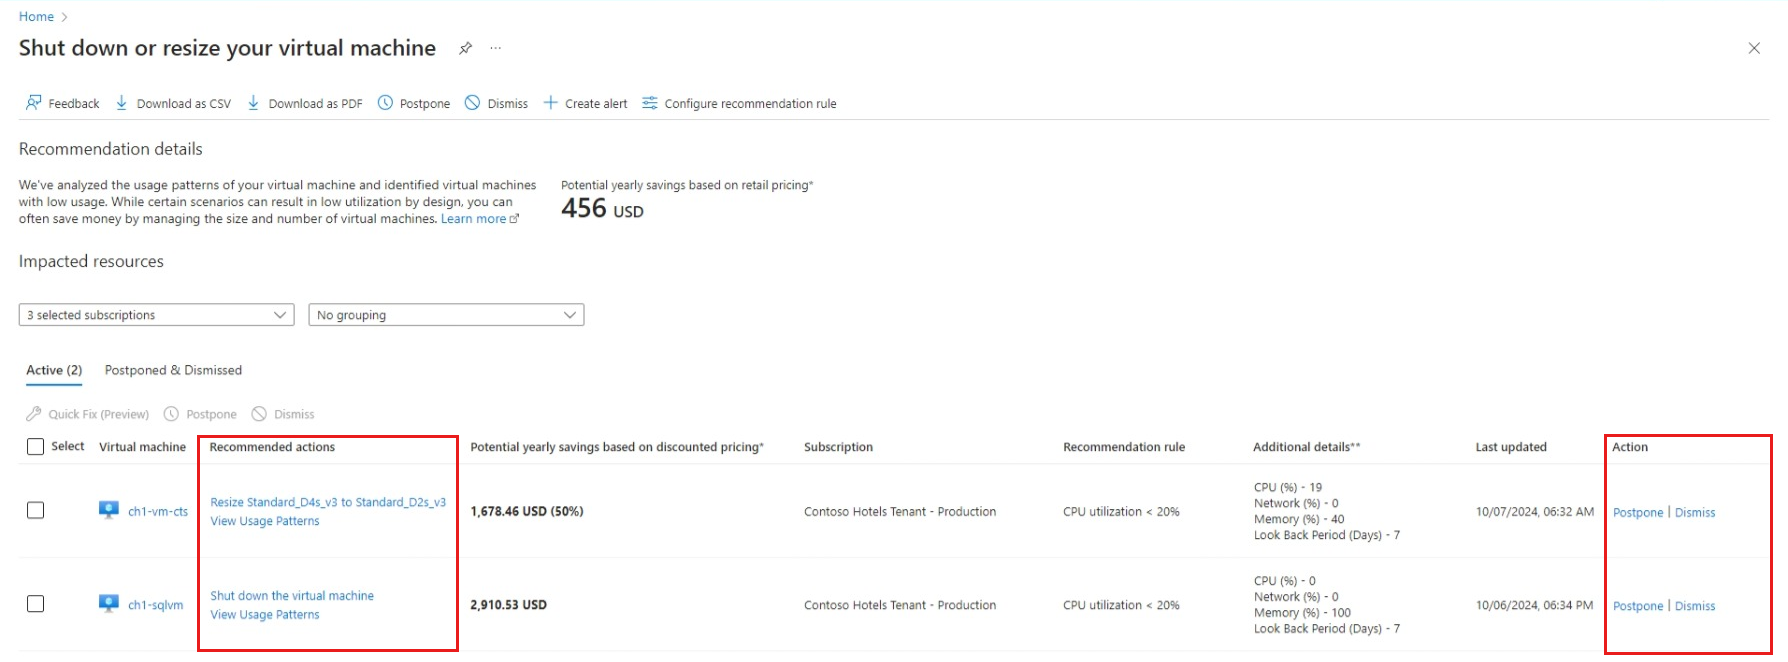Go to Home in the breadcrumb
Viewport: 1788px width, 662px height.
click(x=36, y=17)
